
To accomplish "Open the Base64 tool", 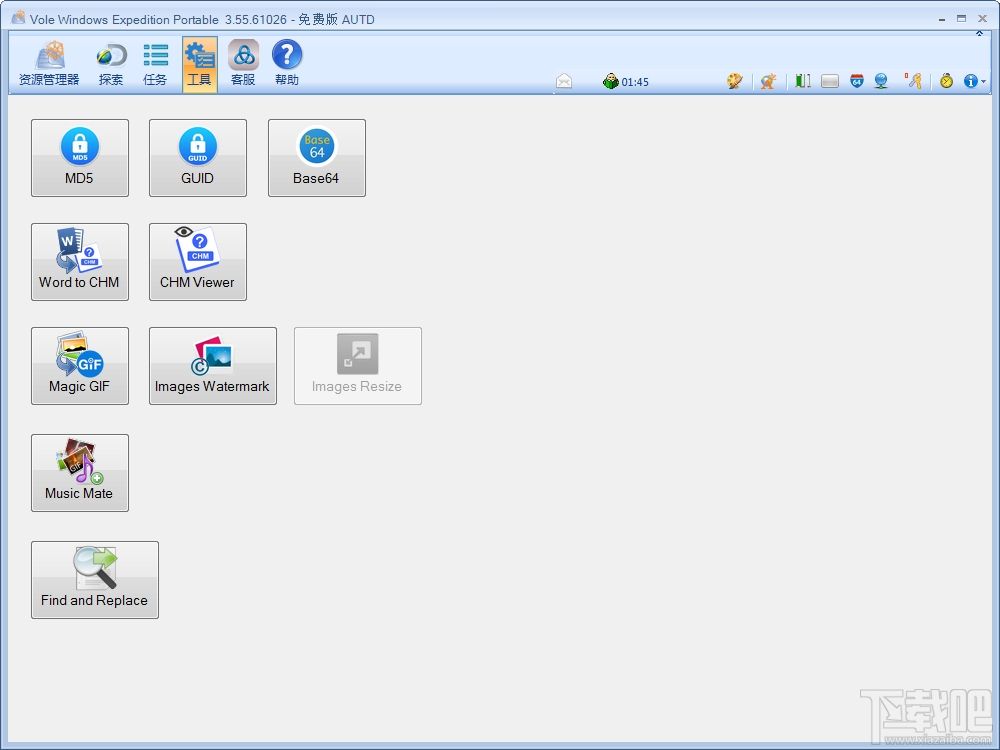I will (x=317, y=158).
